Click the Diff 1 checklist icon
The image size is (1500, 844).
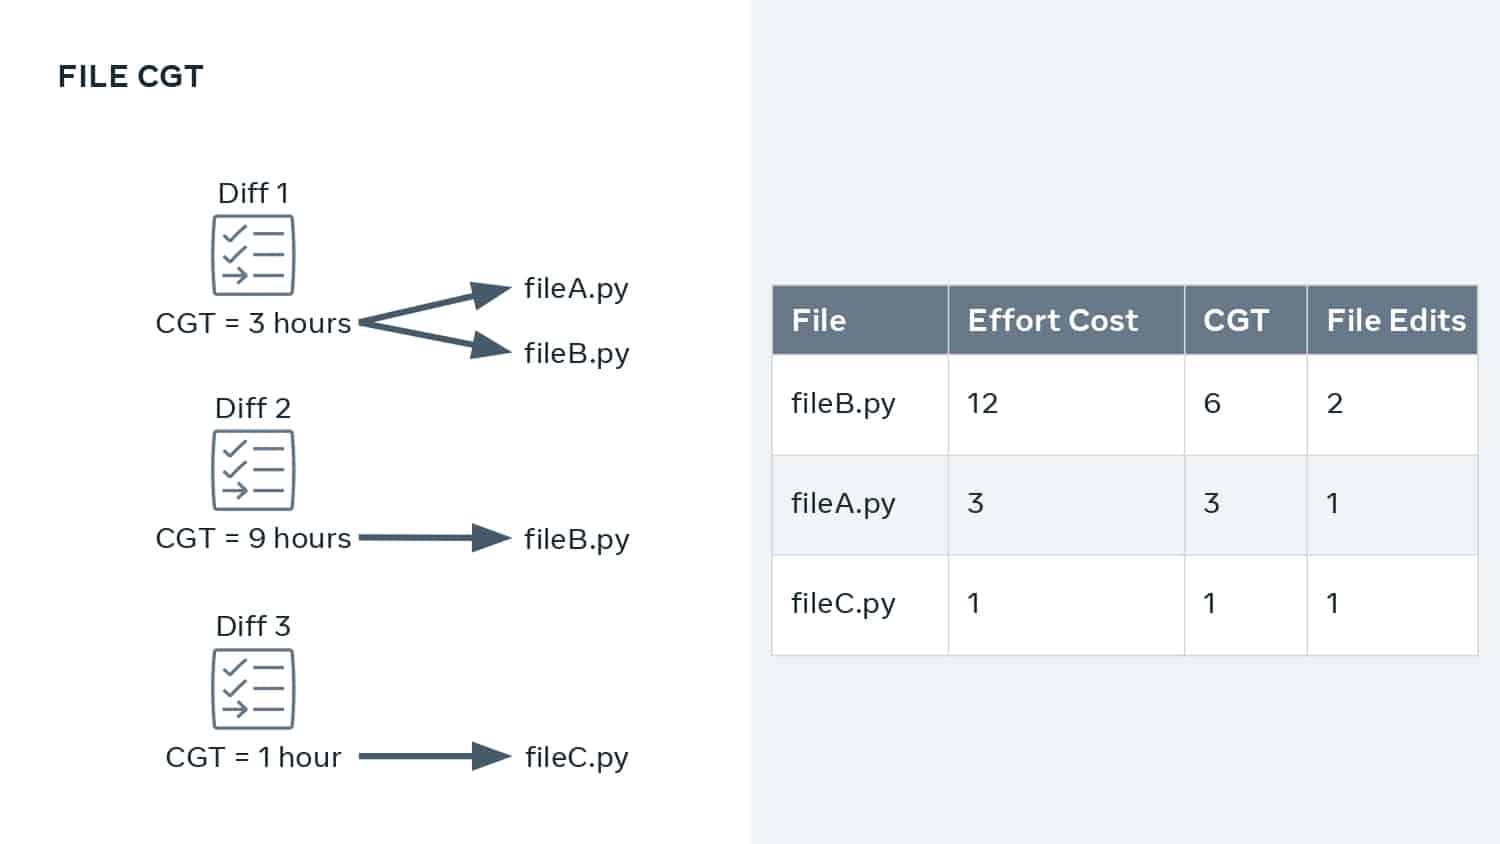(253, 255)
